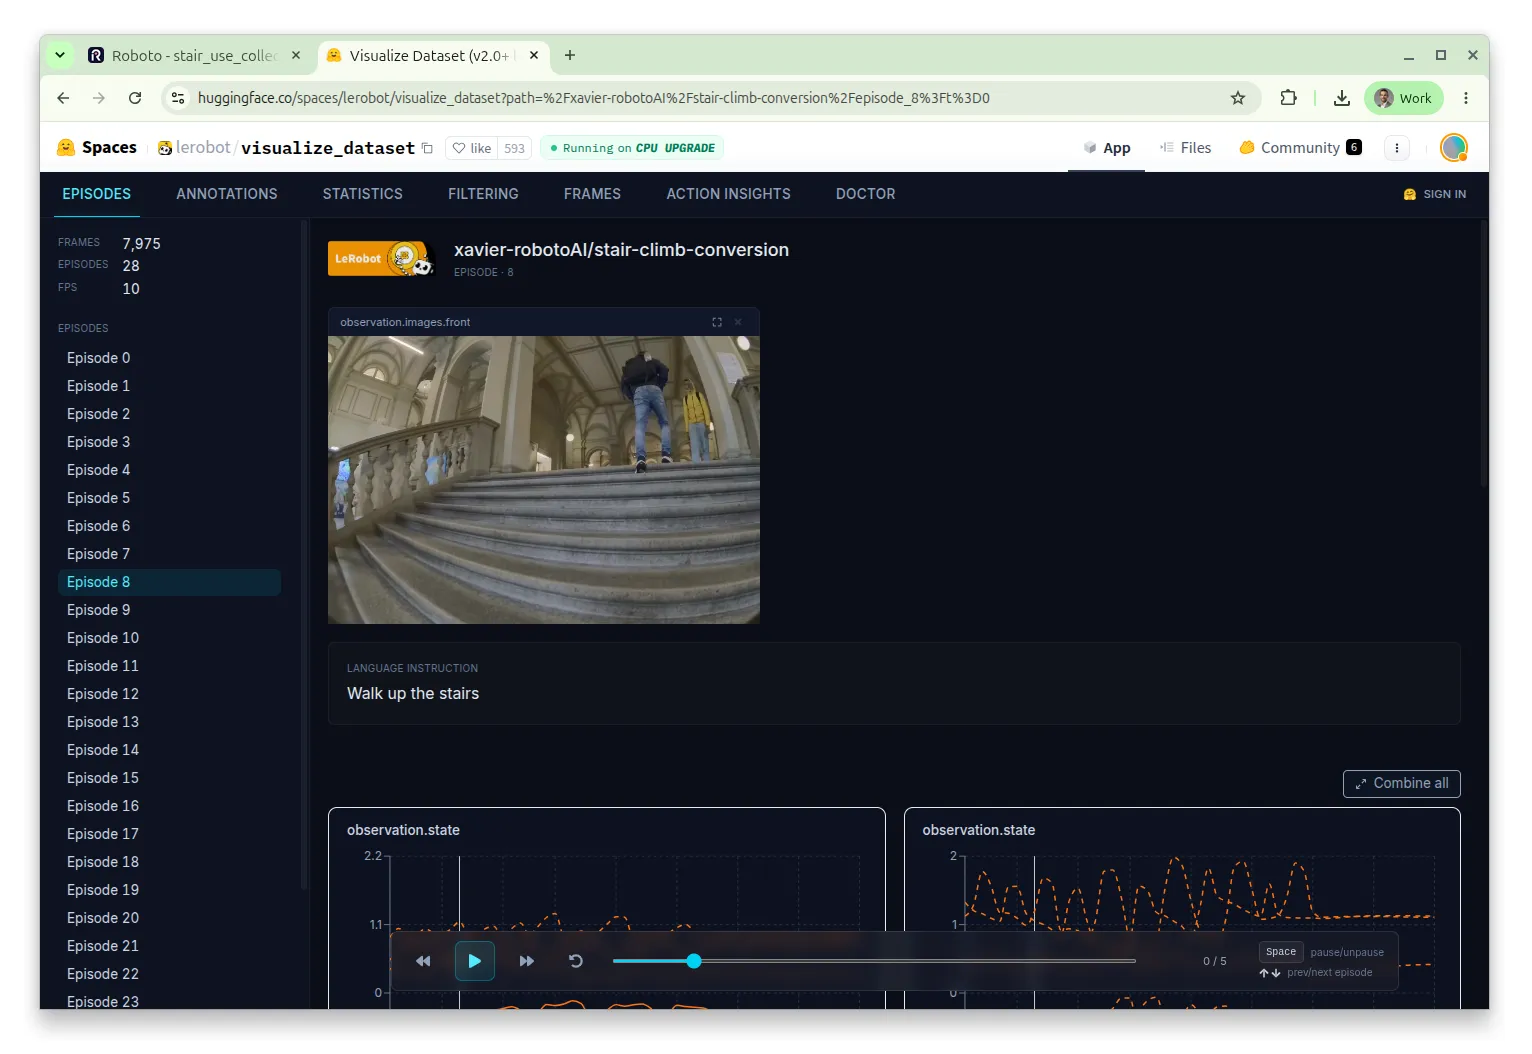Open the Space options three-dot menu
1532x1054 pixels.
1397,148
